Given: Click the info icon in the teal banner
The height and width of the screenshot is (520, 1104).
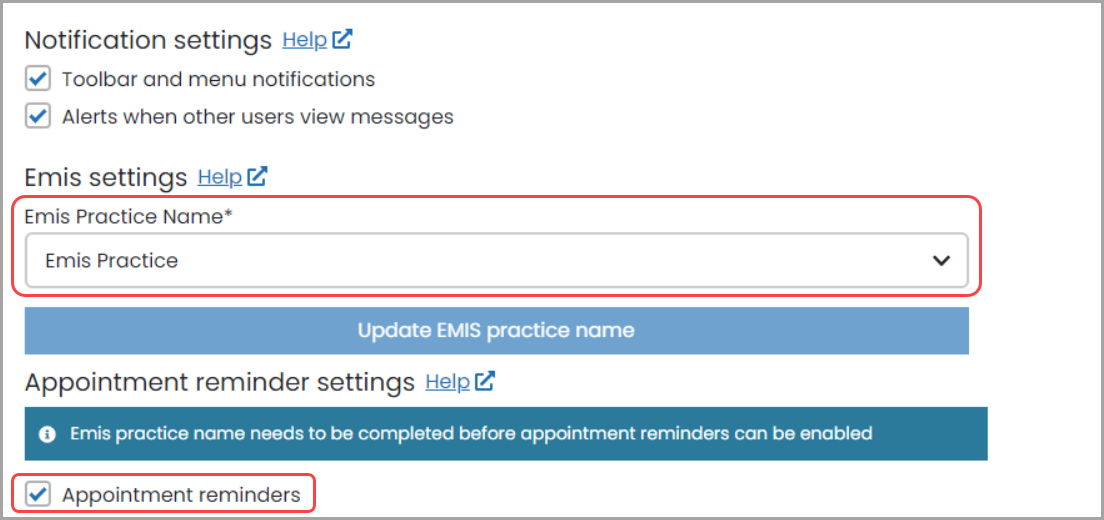Looking at the screenshot, I should point(47,434).
